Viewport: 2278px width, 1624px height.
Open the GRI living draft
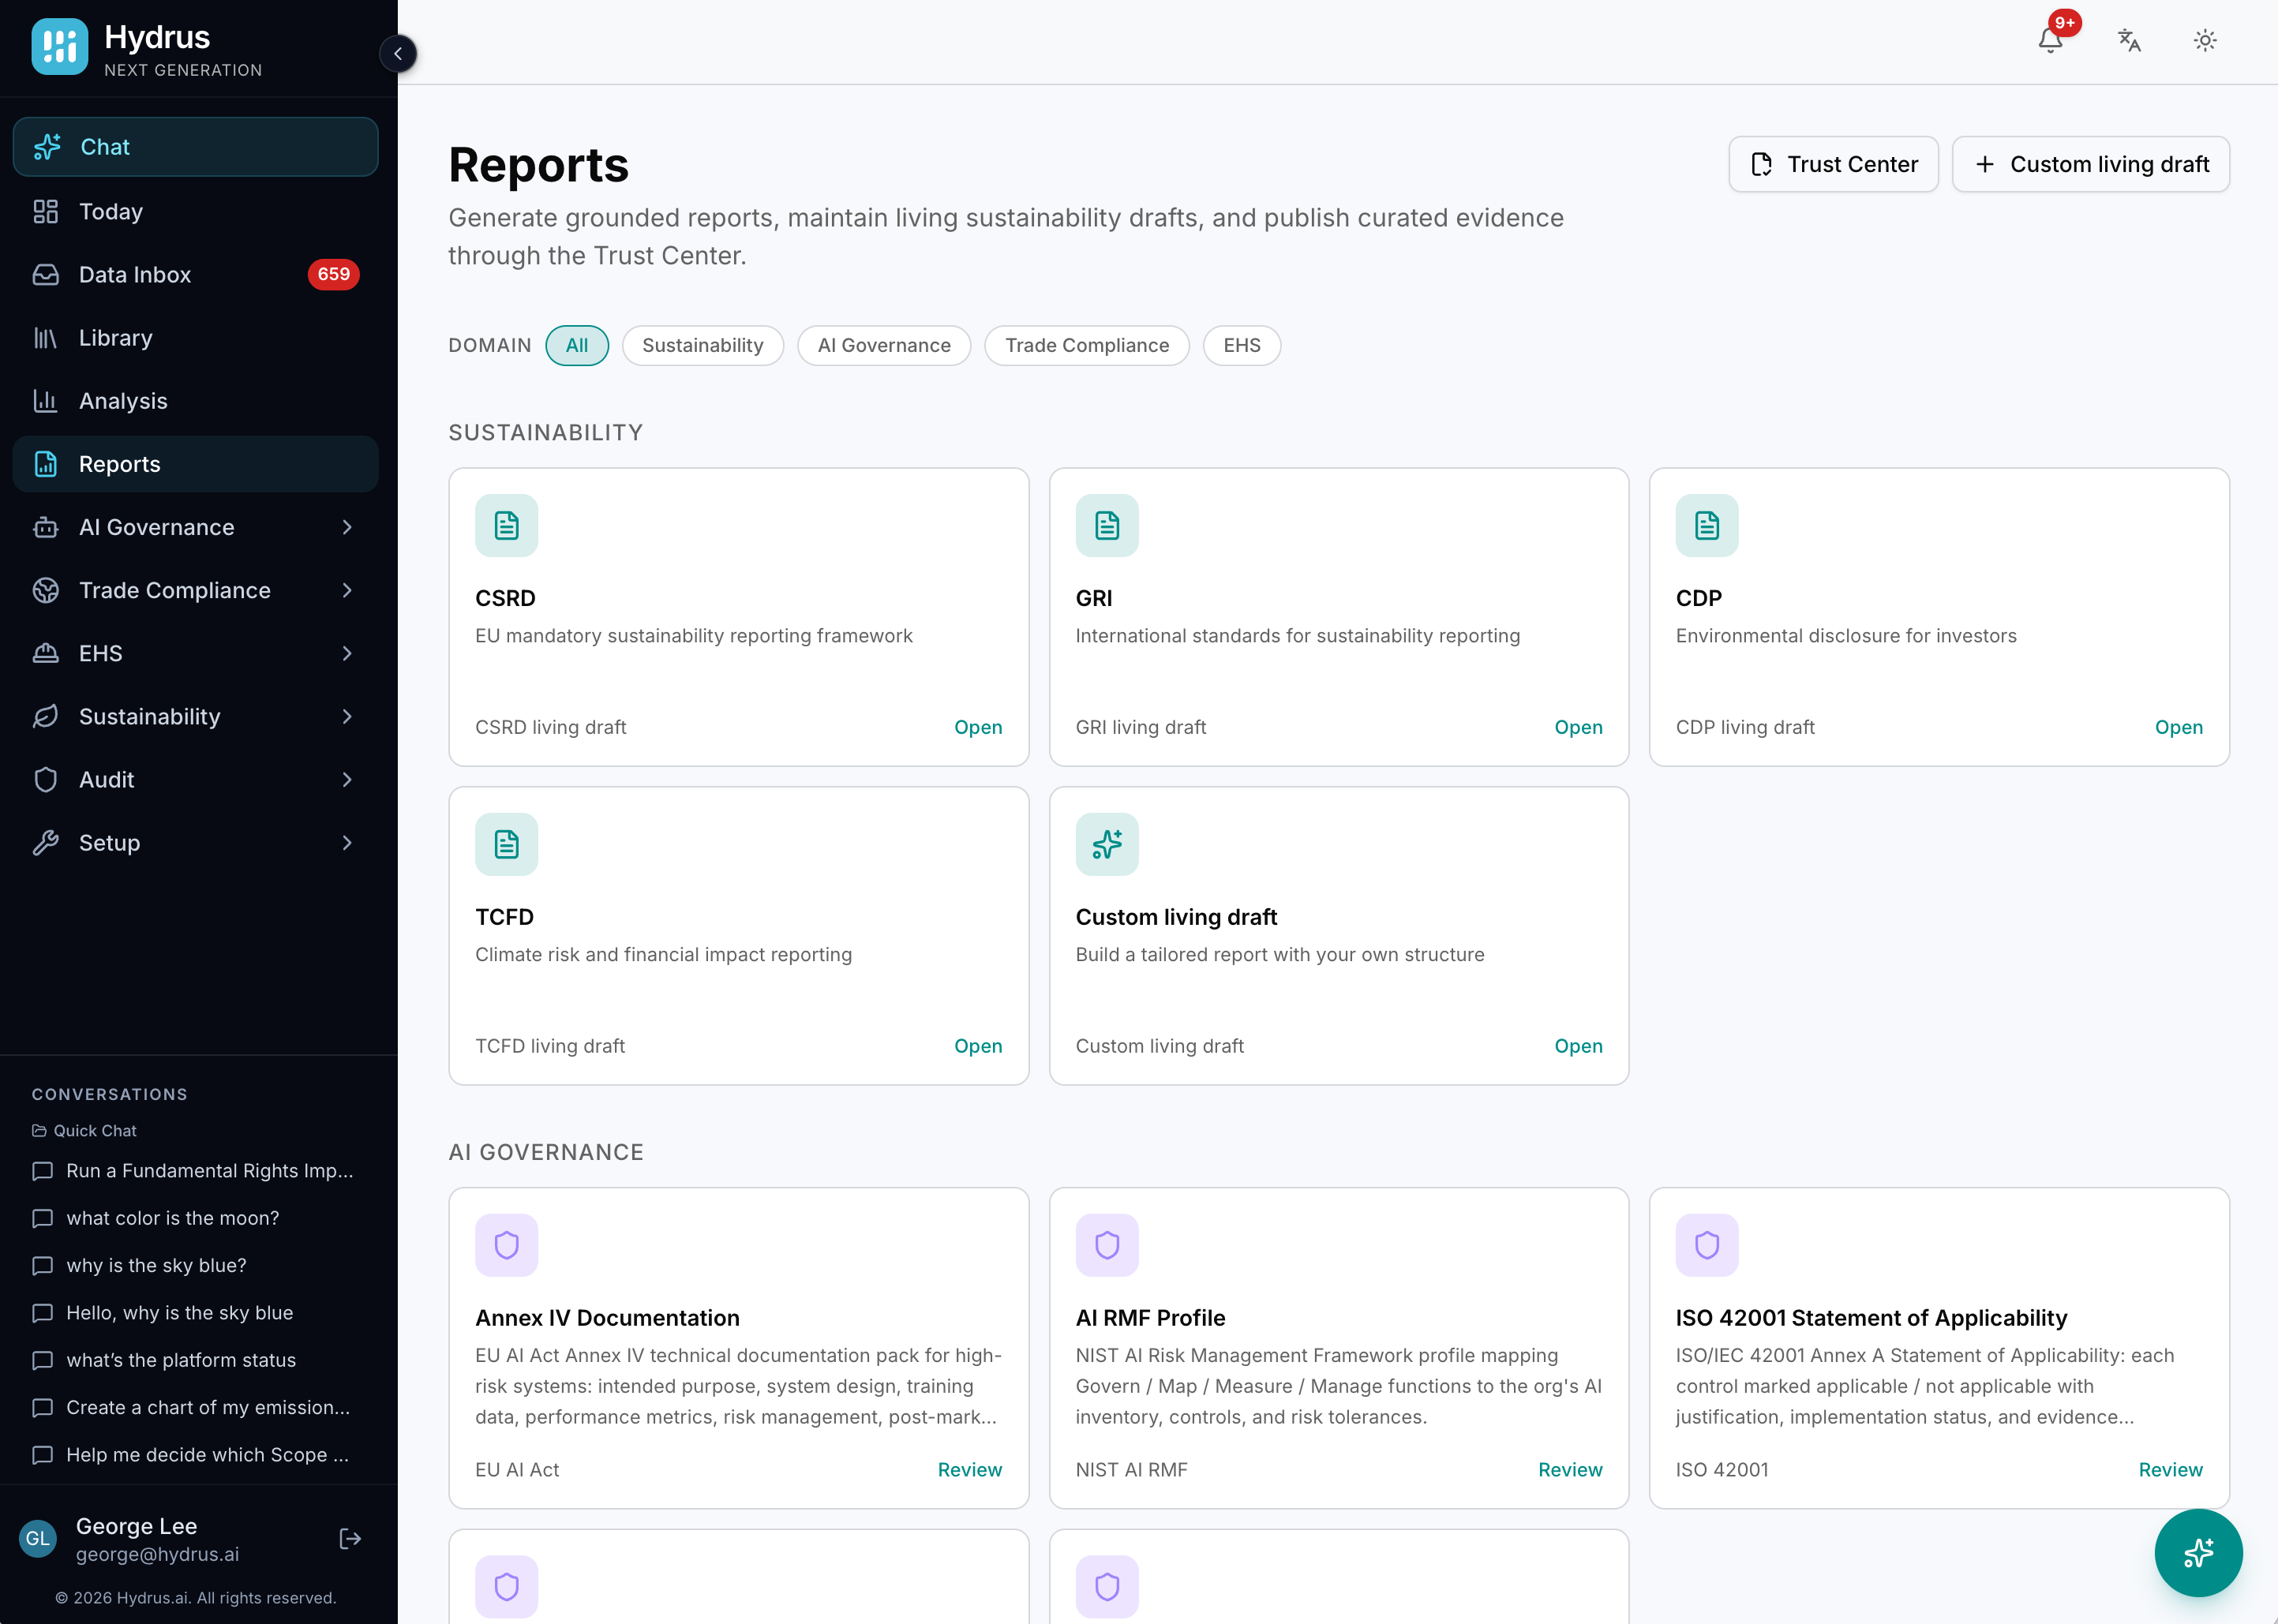click(1578, 727)
